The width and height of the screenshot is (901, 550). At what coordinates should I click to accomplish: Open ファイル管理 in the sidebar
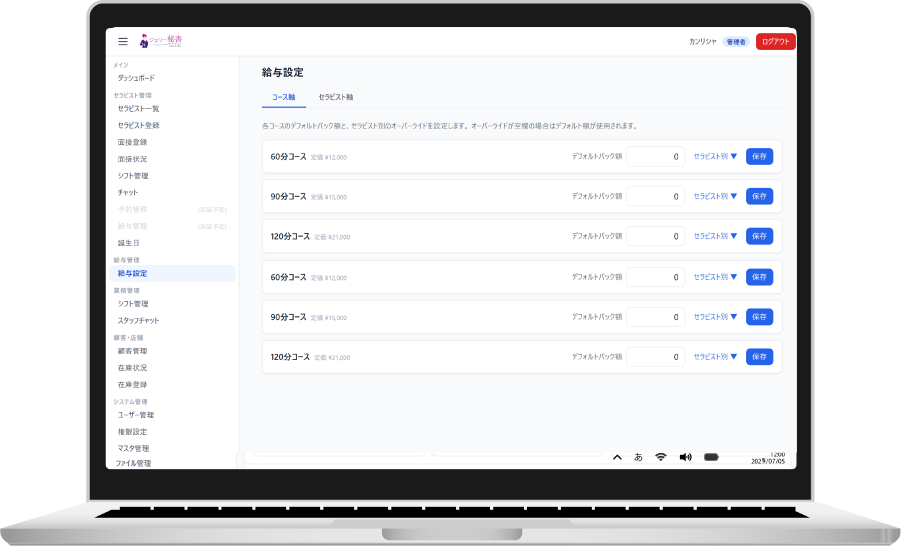pyautogui.click(x=133, y=463)
